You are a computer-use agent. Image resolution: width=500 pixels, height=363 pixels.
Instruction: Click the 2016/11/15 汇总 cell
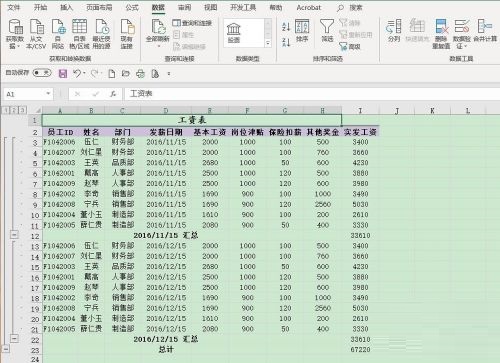166,235
